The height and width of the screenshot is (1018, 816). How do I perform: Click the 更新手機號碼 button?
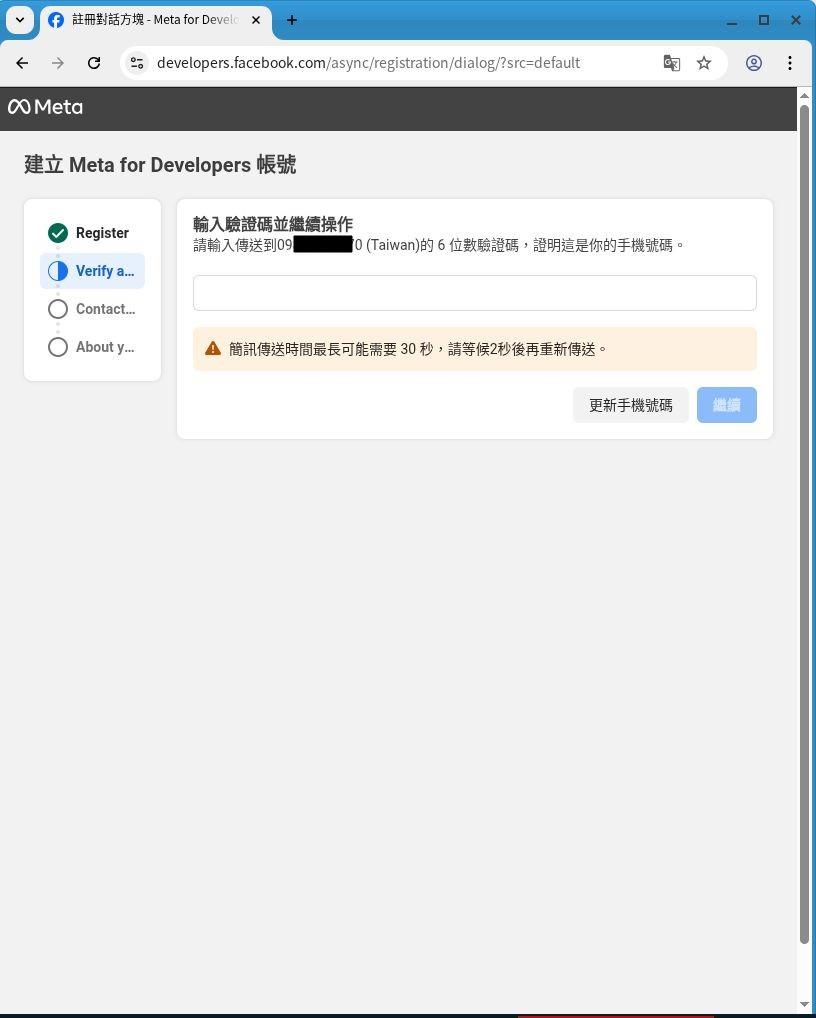[630, 405]
